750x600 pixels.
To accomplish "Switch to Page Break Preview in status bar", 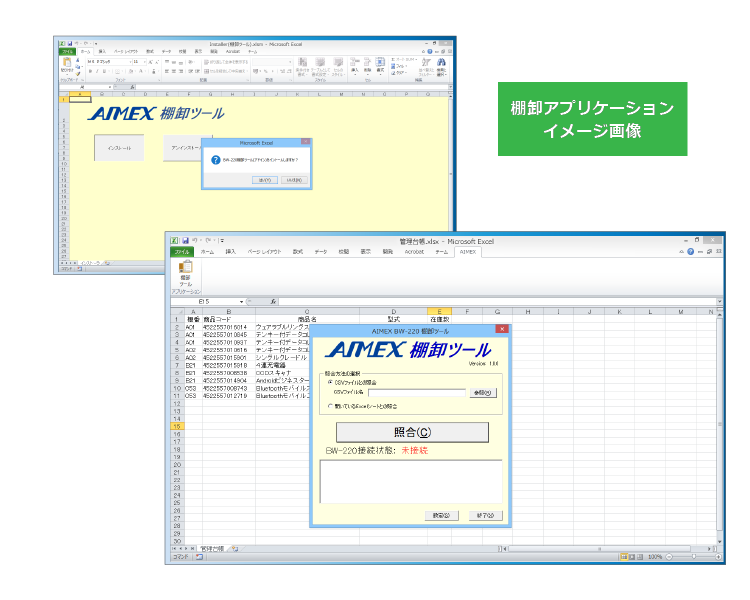I will pyautogui.click(x=640, y=557).
